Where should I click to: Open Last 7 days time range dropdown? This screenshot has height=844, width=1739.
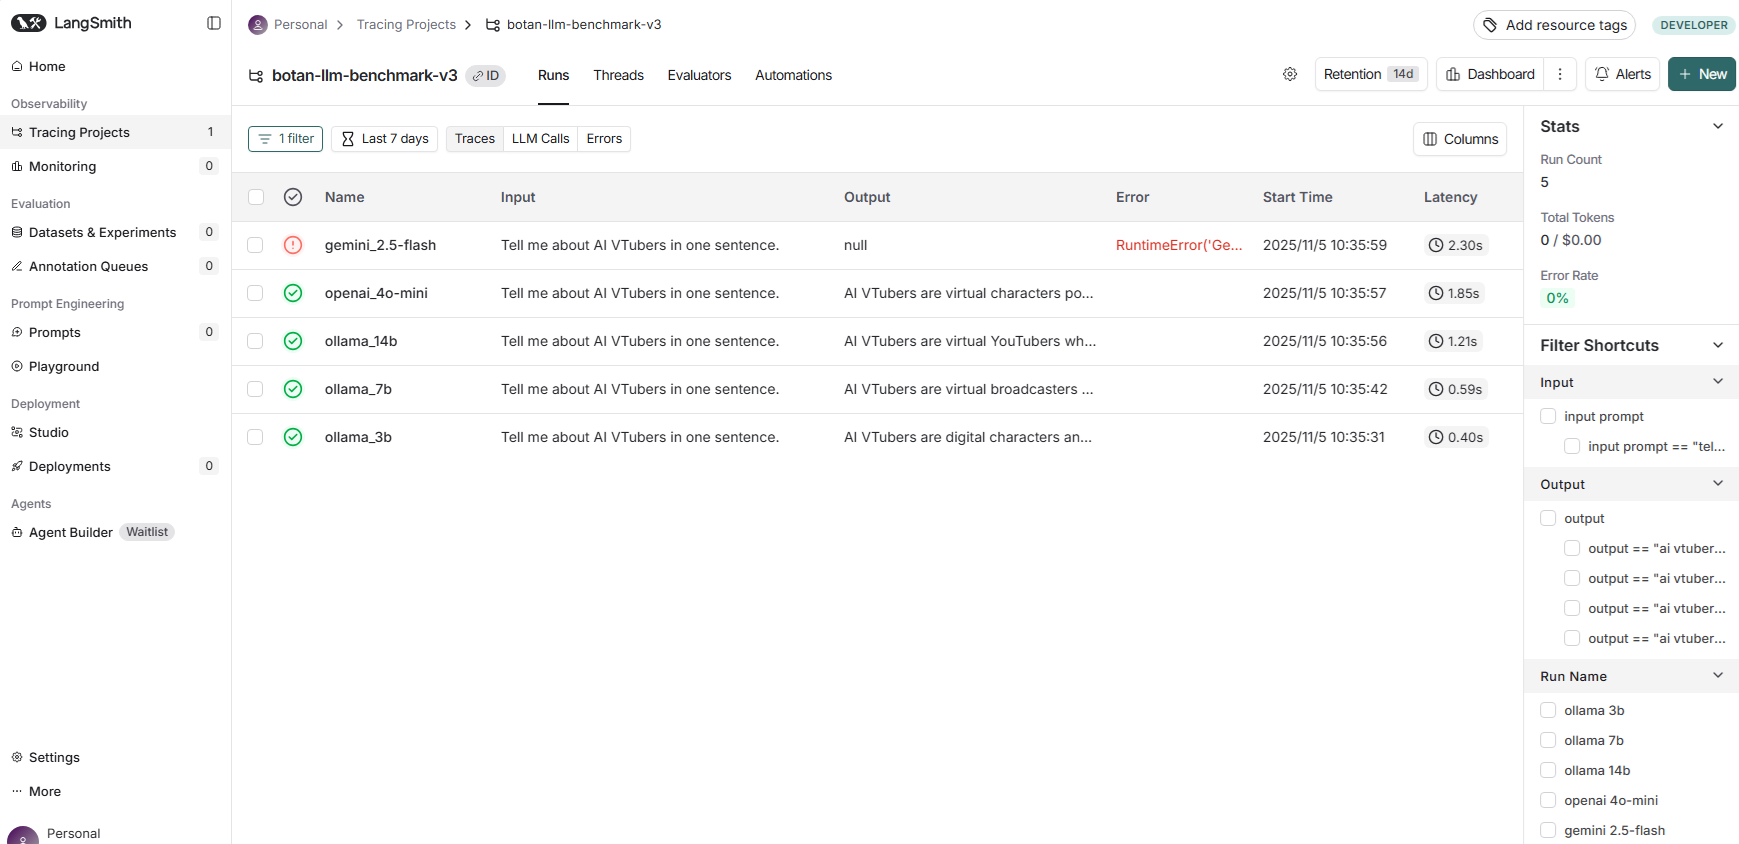point(384,139)
